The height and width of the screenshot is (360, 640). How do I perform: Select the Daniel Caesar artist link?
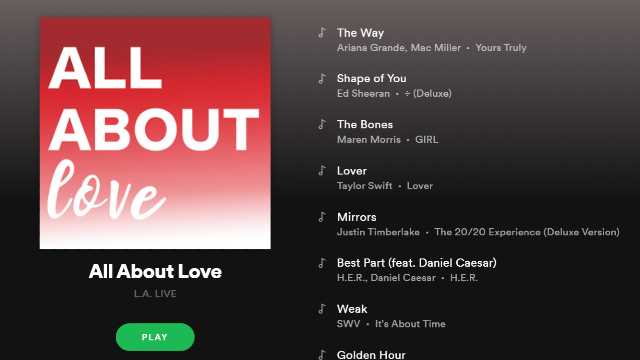(403, 278)
